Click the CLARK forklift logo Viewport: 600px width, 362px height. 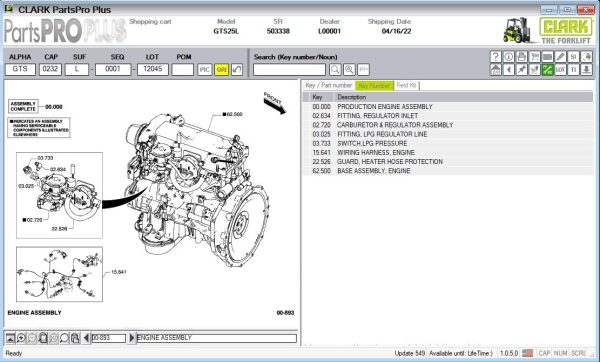pos(548,31)
